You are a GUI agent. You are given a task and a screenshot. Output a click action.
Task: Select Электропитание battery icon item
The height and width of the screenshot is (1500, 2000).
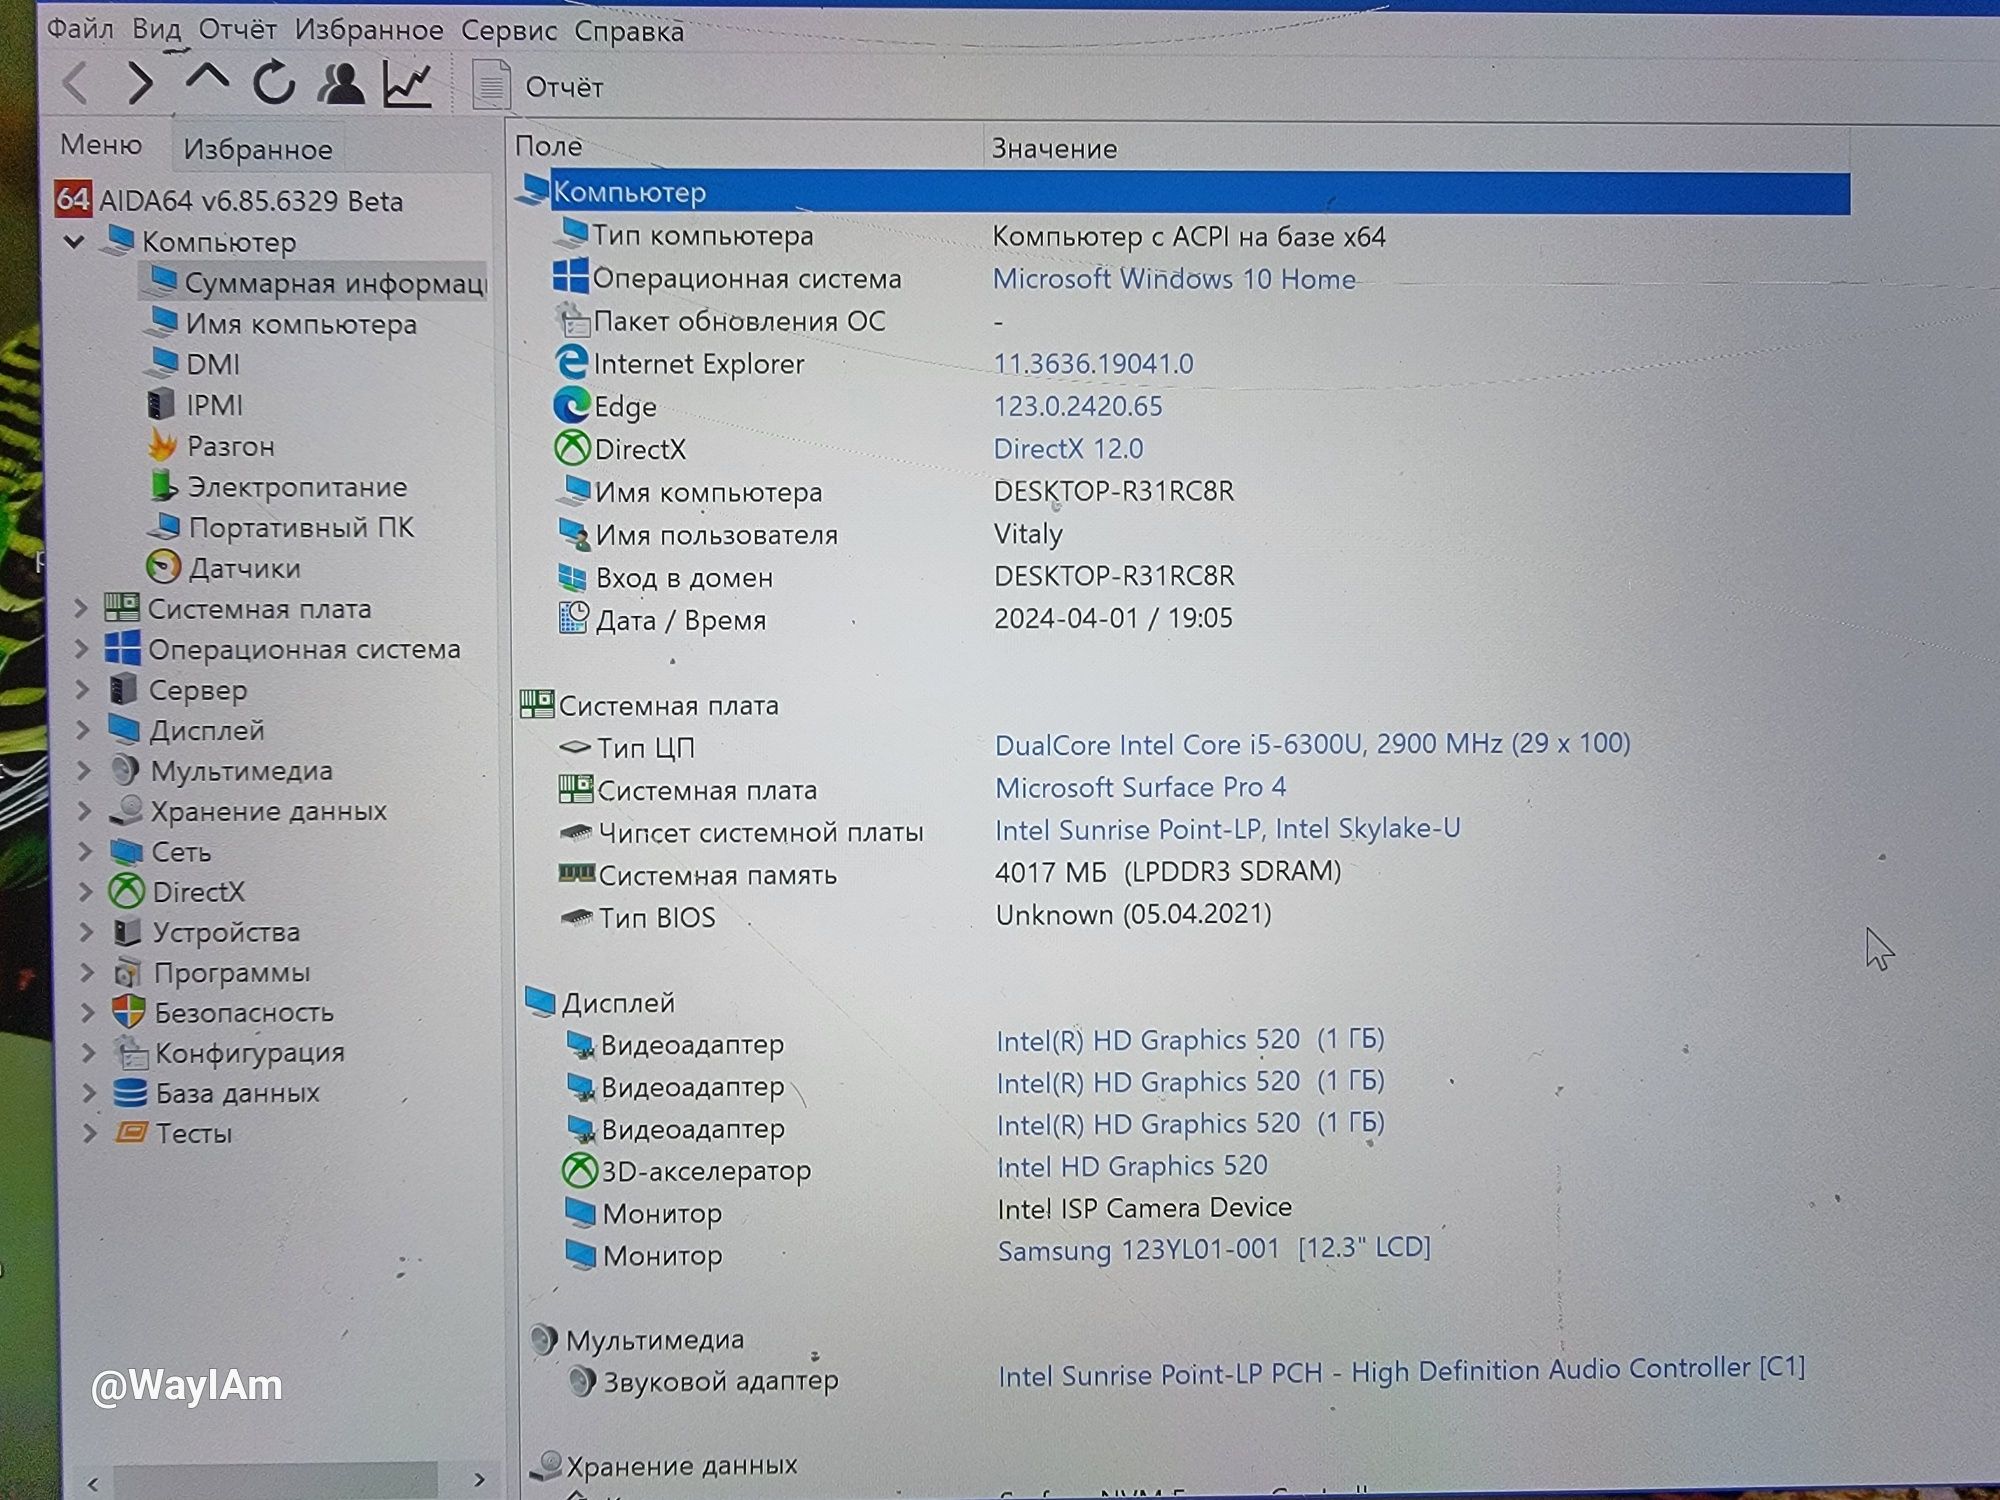point(279,487)
